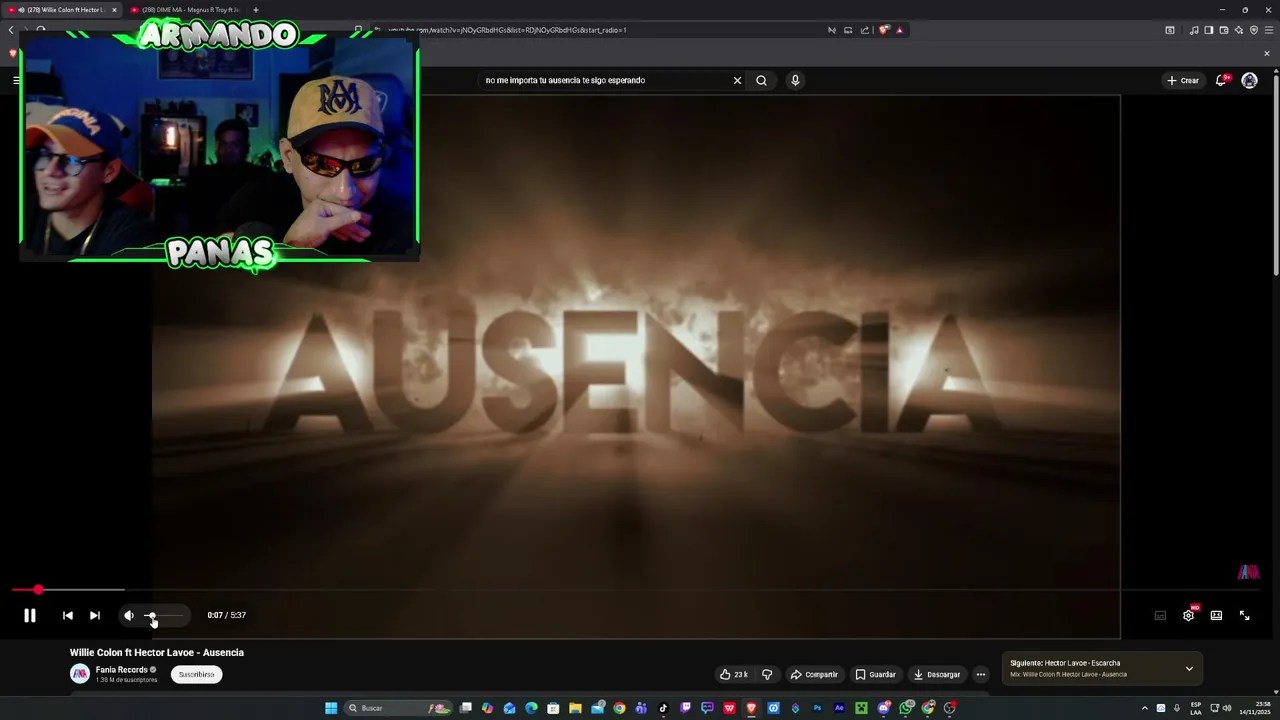Screen dimensions: 1280x720
Task: Clear the YouTube search query with the X
Action: pyautogui.click(x=737, y=80)
